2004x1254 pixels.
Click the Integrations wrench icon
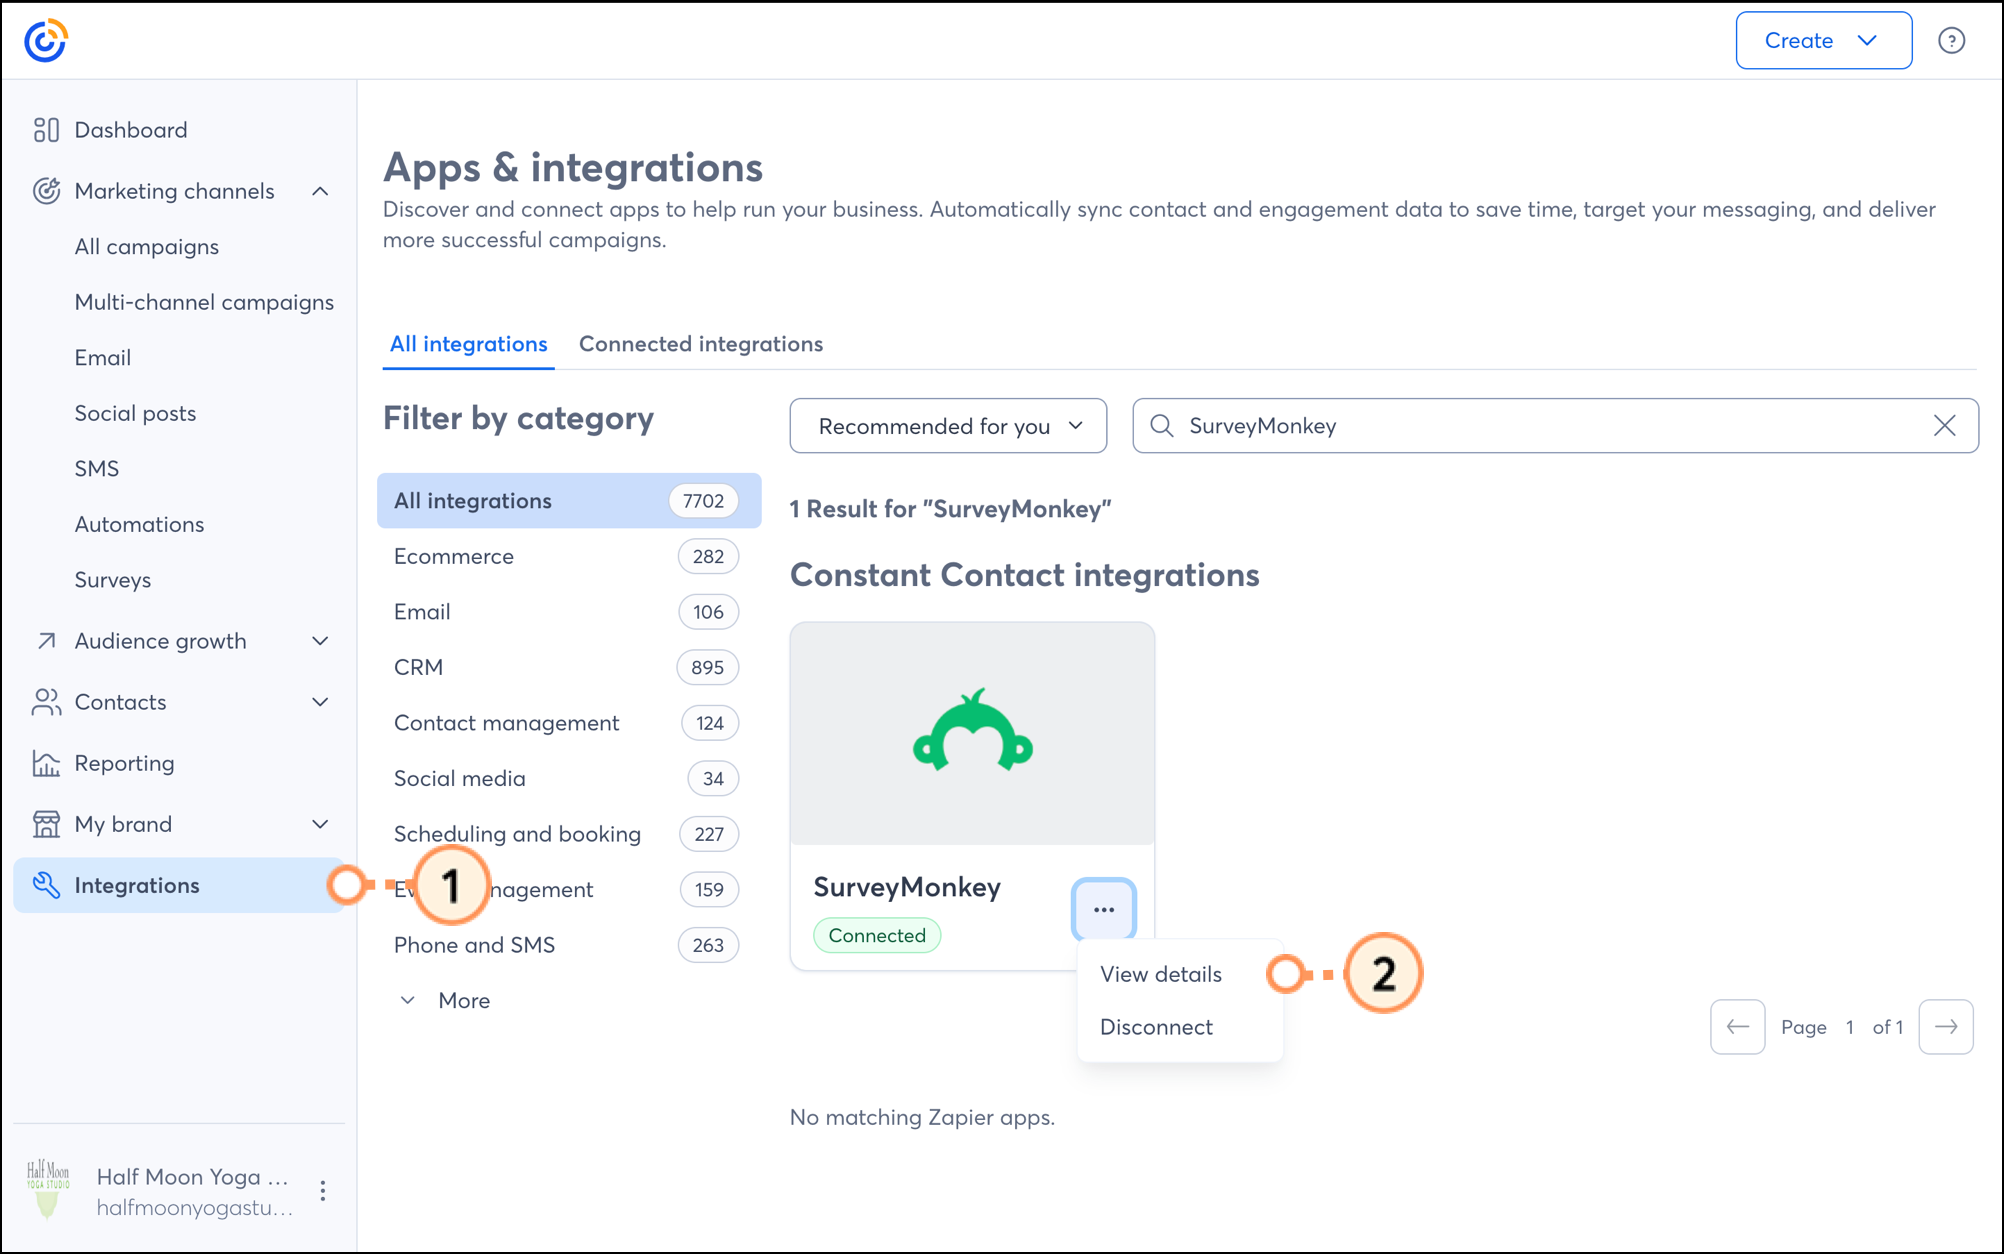pos(46,885)
